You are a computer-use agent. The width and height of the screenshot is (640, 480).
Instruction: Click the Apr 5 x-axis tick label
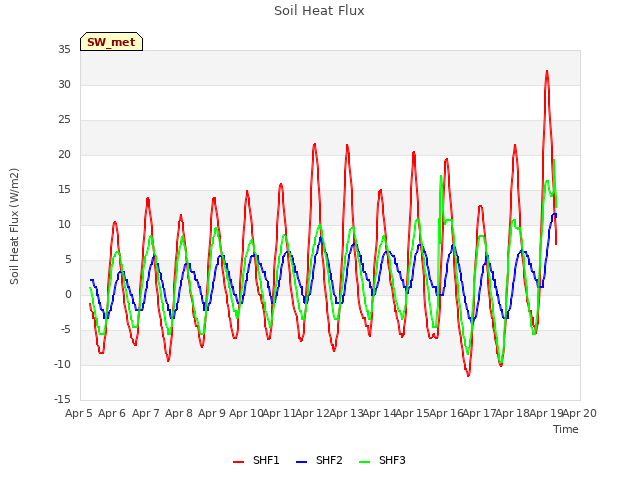pyautogui.click(x=79, y=413)
